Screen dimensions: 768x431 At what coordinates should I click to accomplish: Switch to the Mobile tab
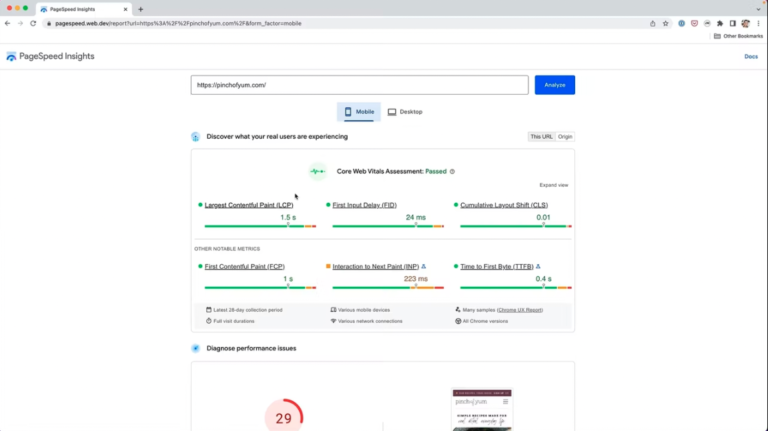pyautogui.click(x=359, y=112)
